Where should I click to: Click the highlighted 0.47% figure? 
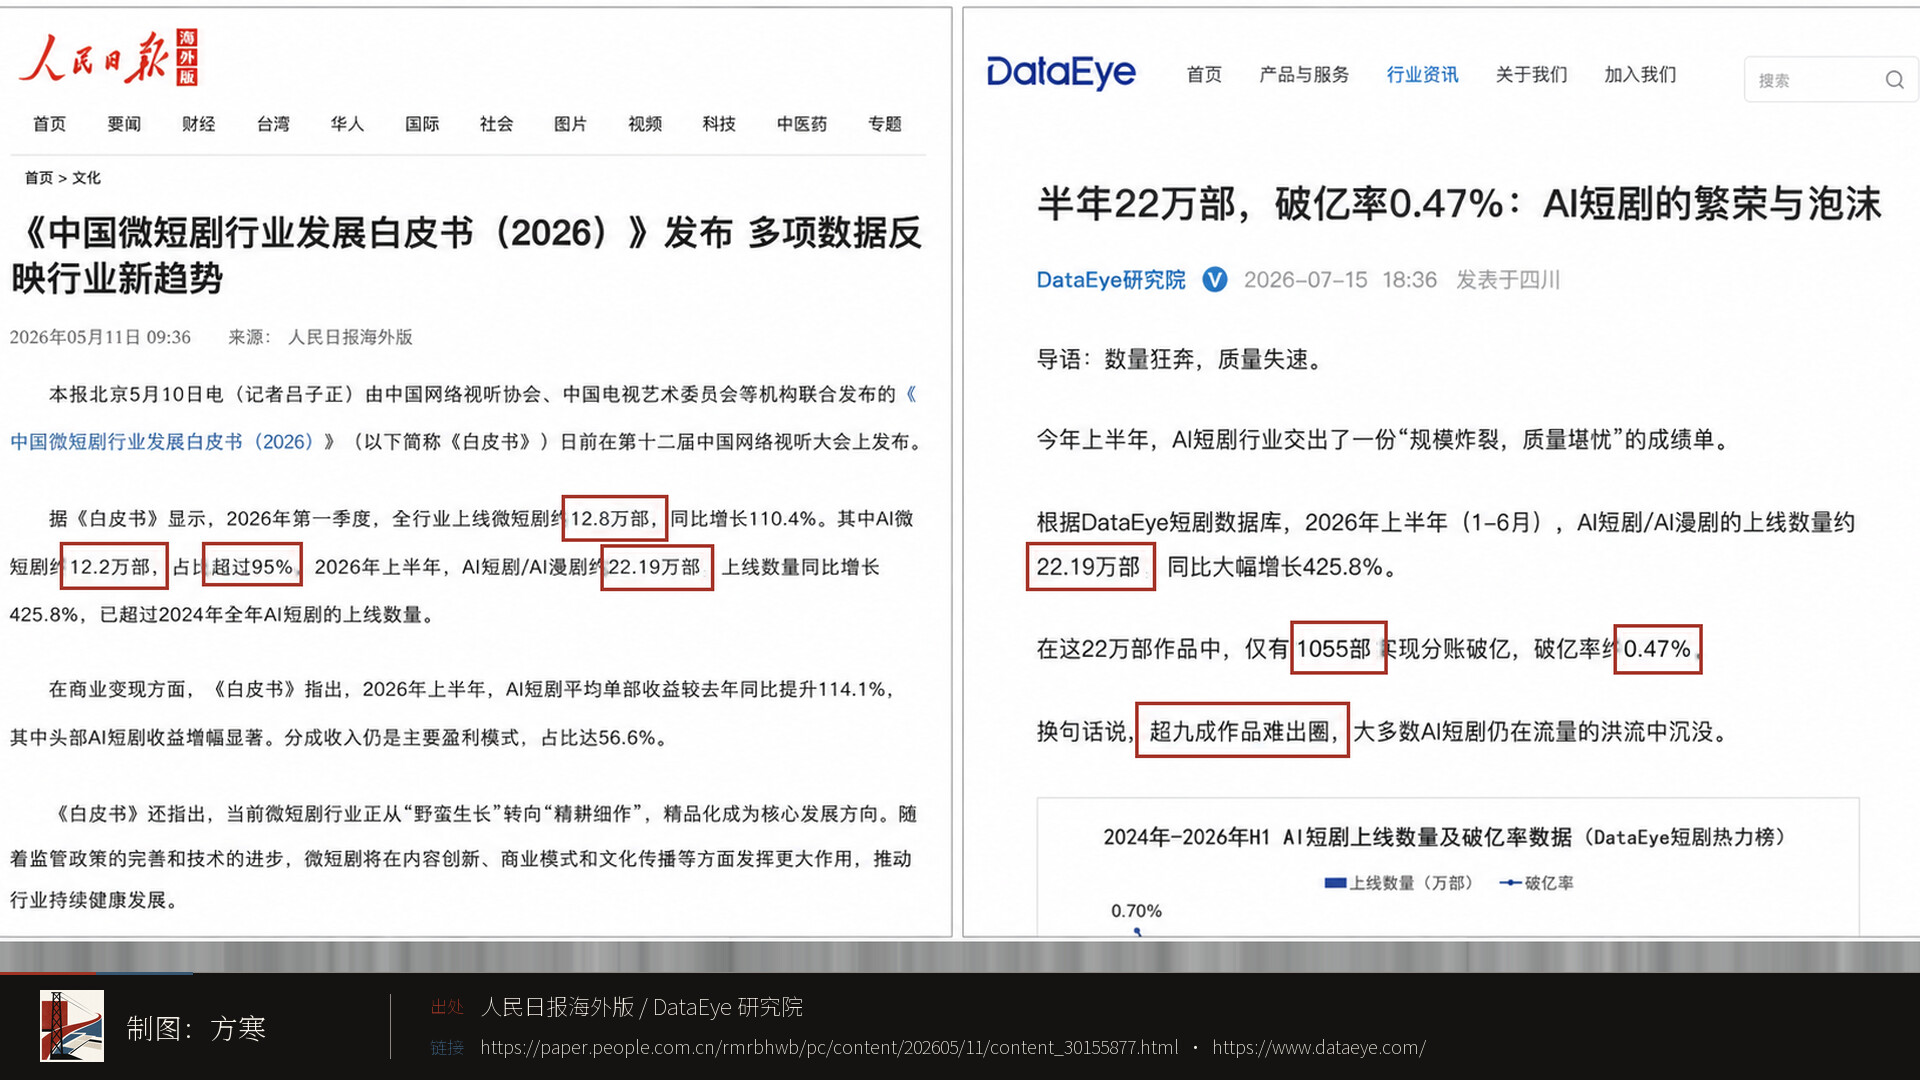(x=1658, y=648)
